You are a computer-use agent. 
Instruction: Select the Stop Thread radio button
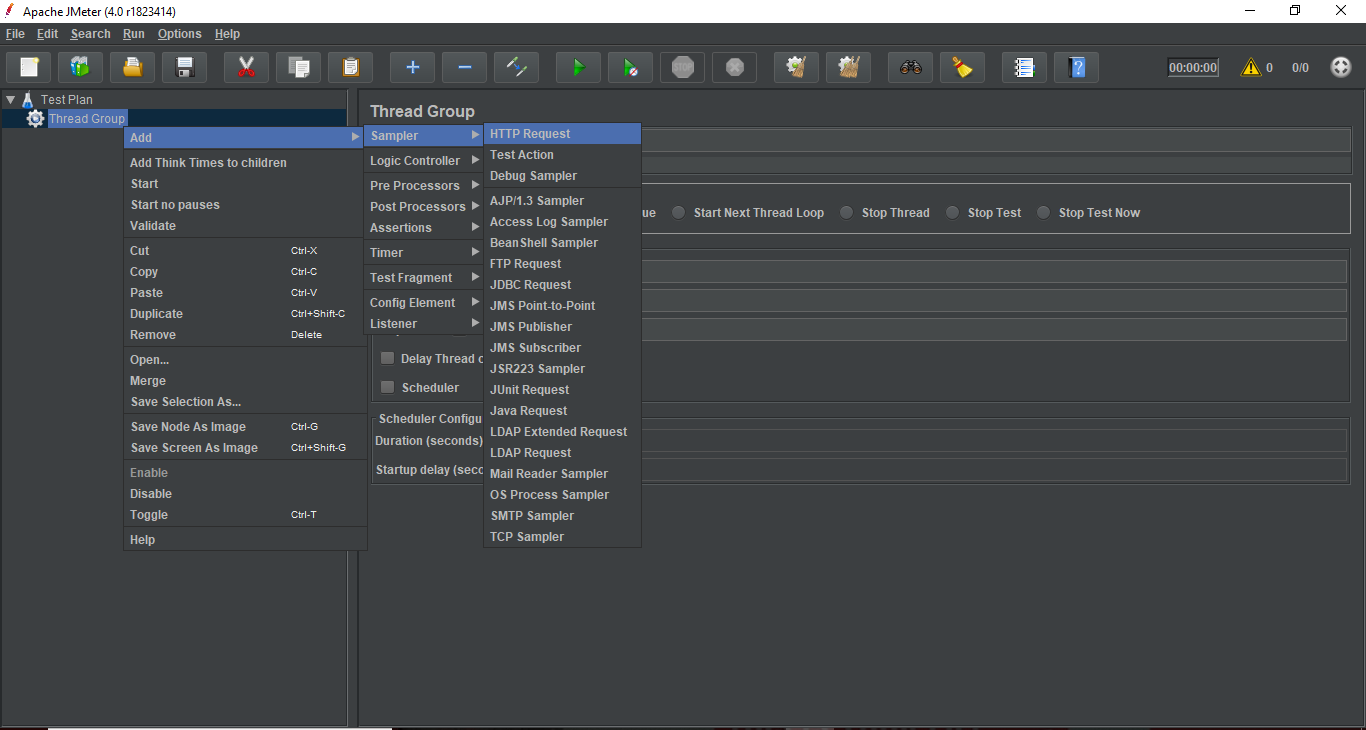pyautogui.click(x=847, y=213)
